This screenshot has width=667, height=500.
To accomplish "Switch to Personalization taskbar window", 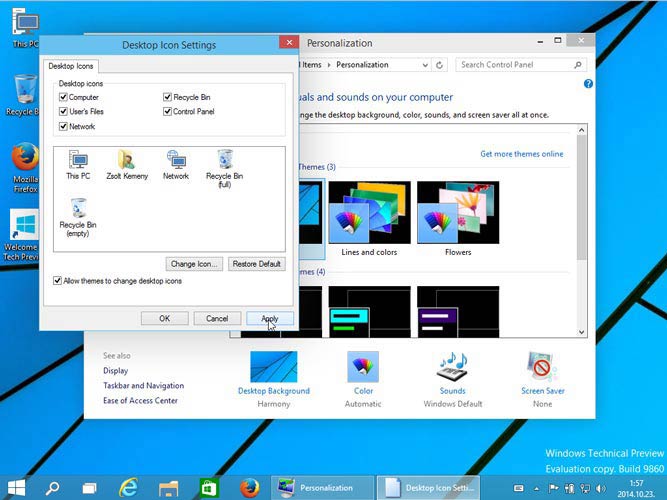I will [x=322, y=488].
